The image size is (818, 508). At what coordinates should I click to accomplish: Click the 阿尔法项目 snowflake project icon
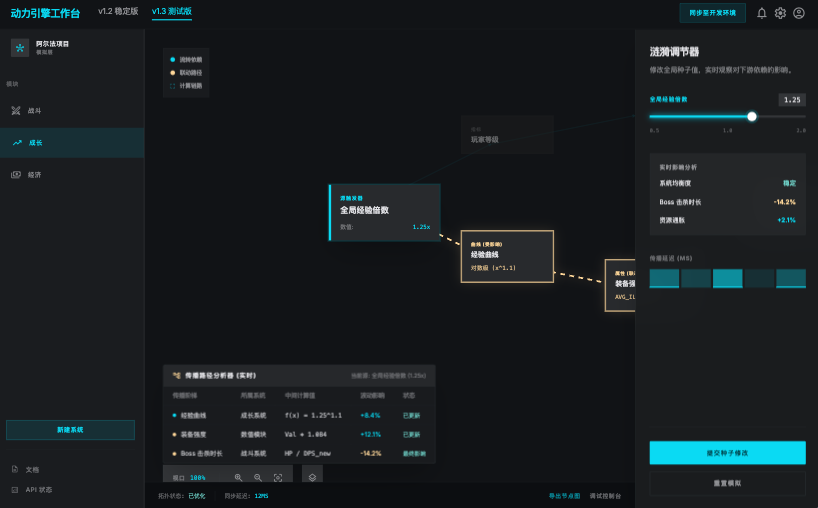tap(19, 47)
